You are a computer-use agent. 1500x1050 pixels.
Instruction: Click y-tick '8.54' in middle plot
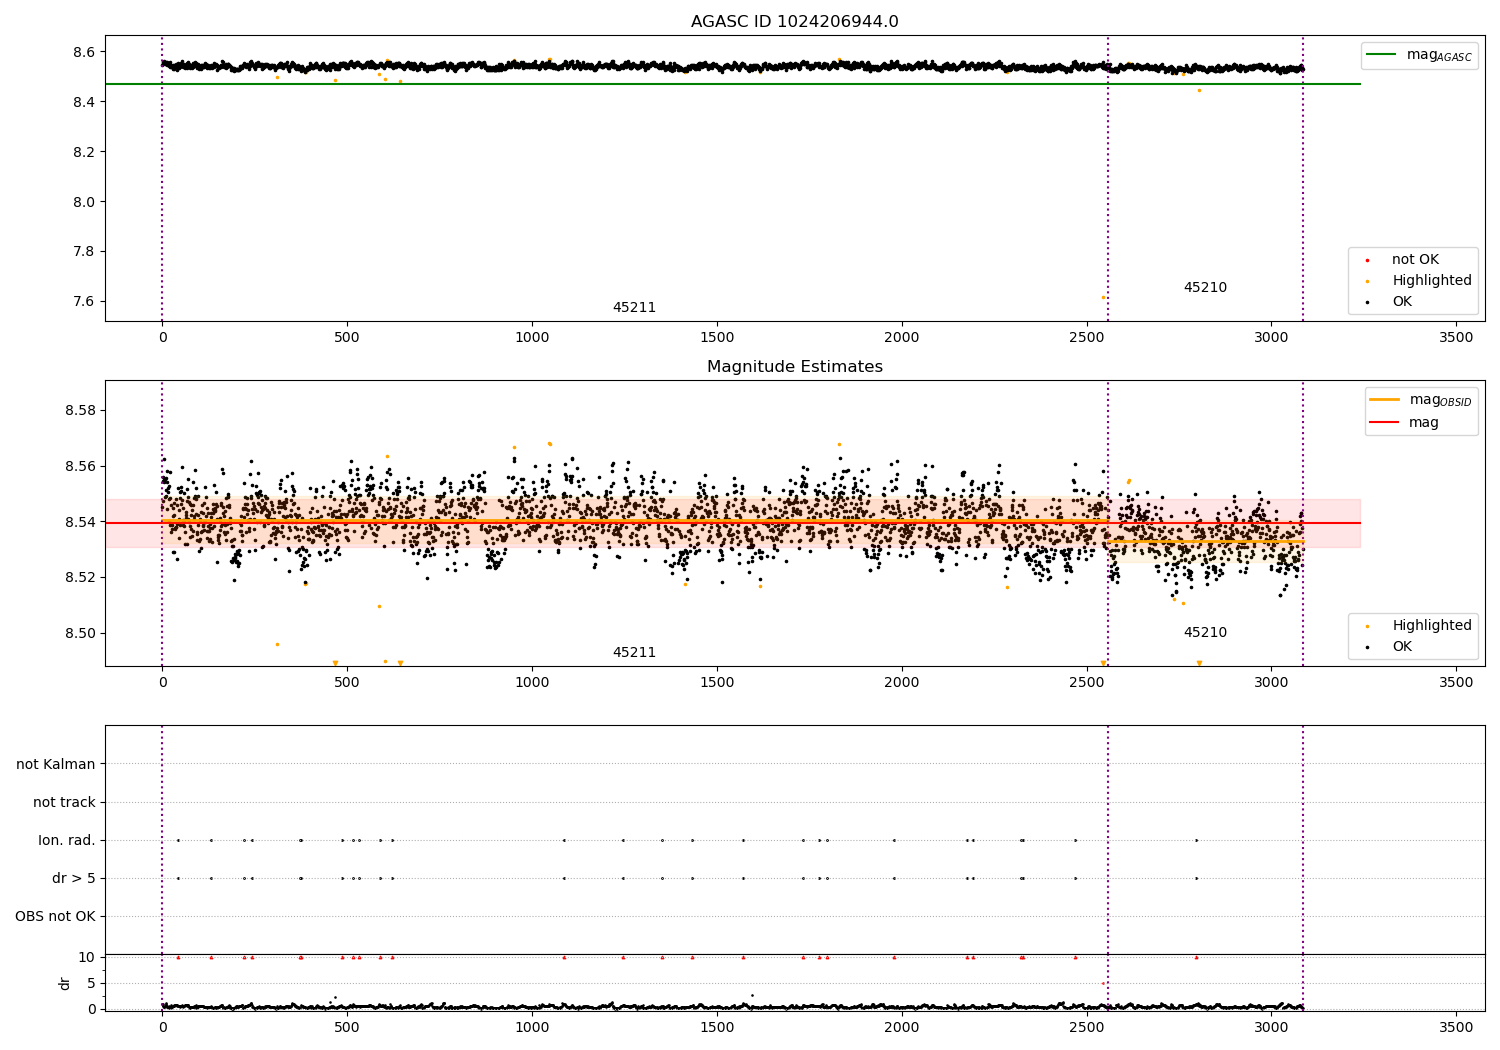click(x=81, y=522)
